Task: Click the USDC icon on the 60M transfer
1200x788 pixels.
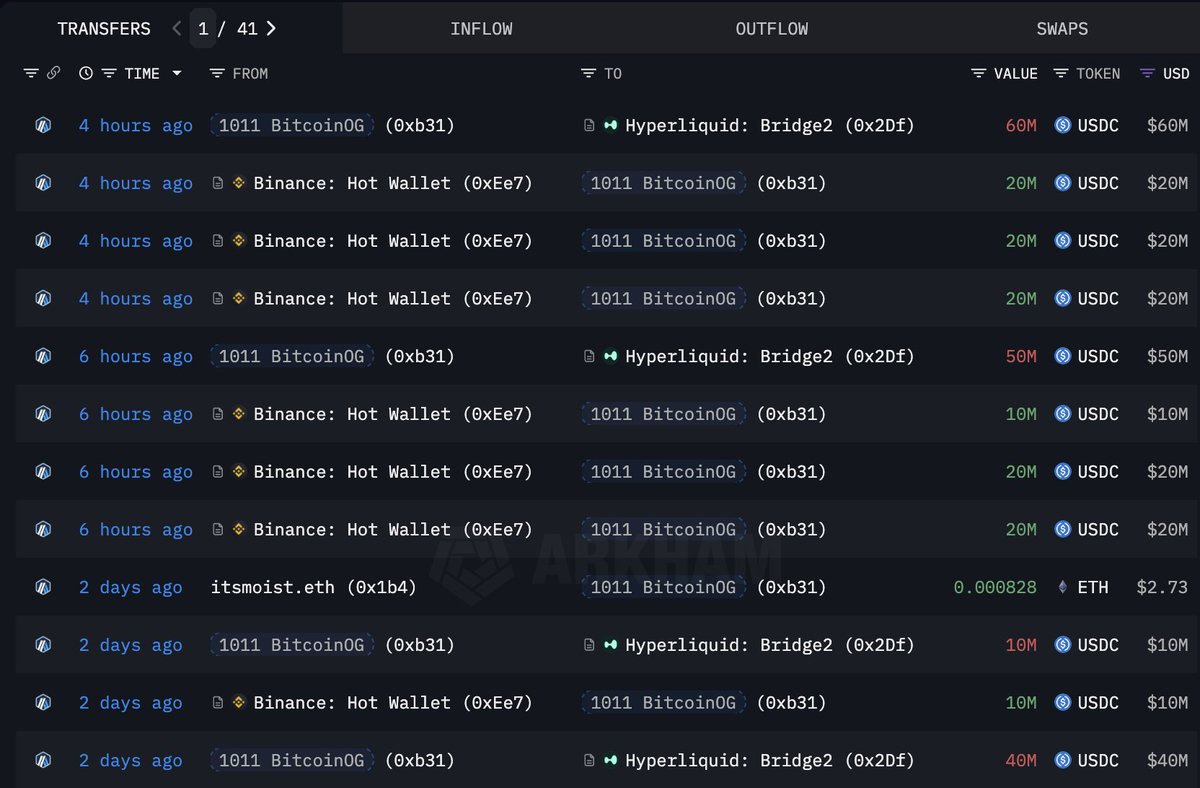Action: [1063, 125]
